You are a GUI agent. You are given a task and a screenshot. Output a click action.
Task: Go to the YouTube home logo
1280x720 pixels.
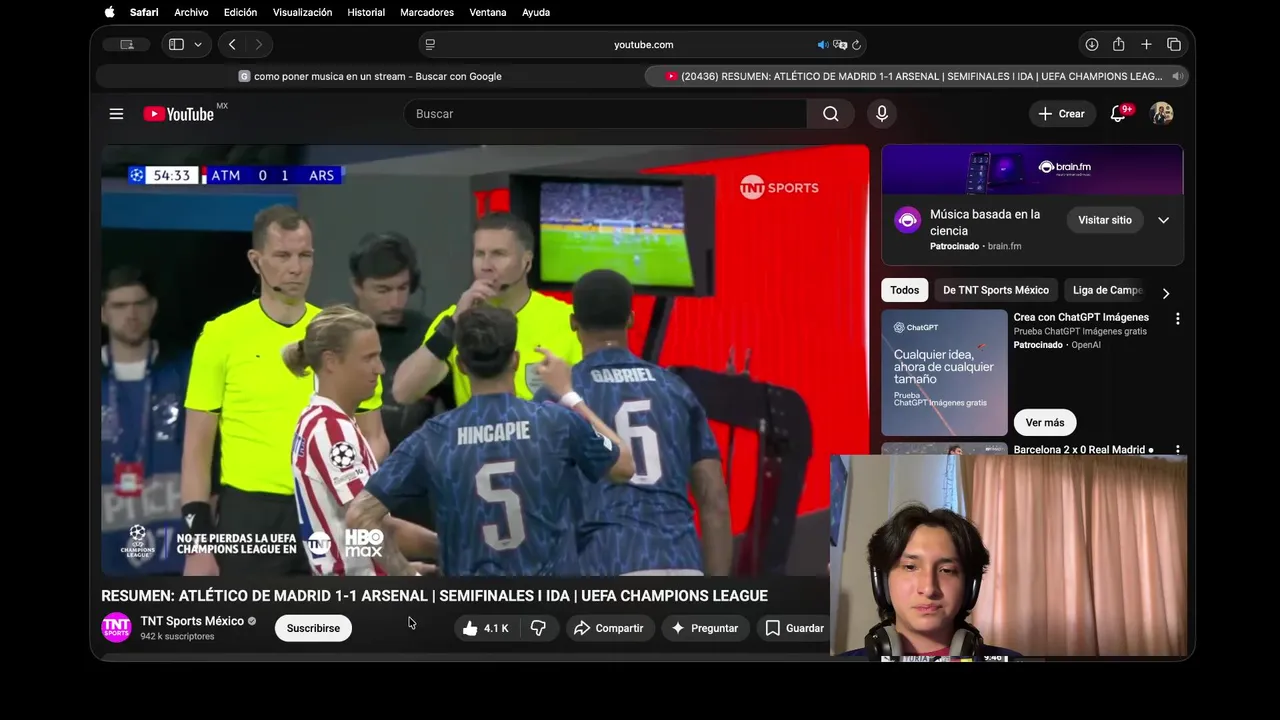point(179,114)
